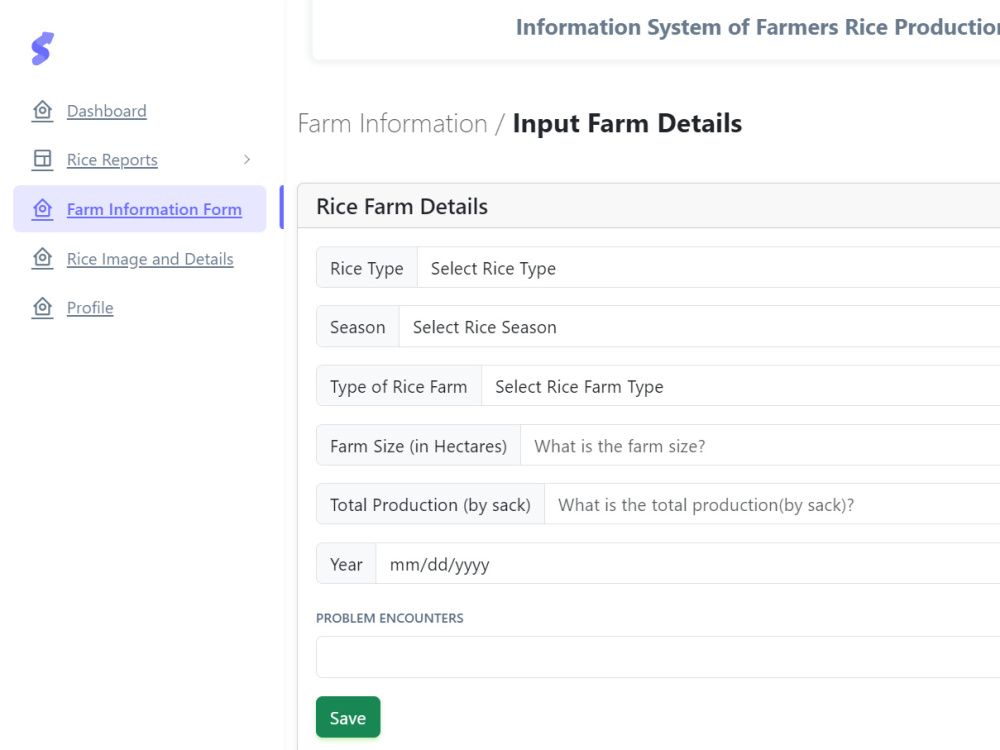Expand the Rice Reports chevron
The image size is (1000, 750).
click(247, 159)
